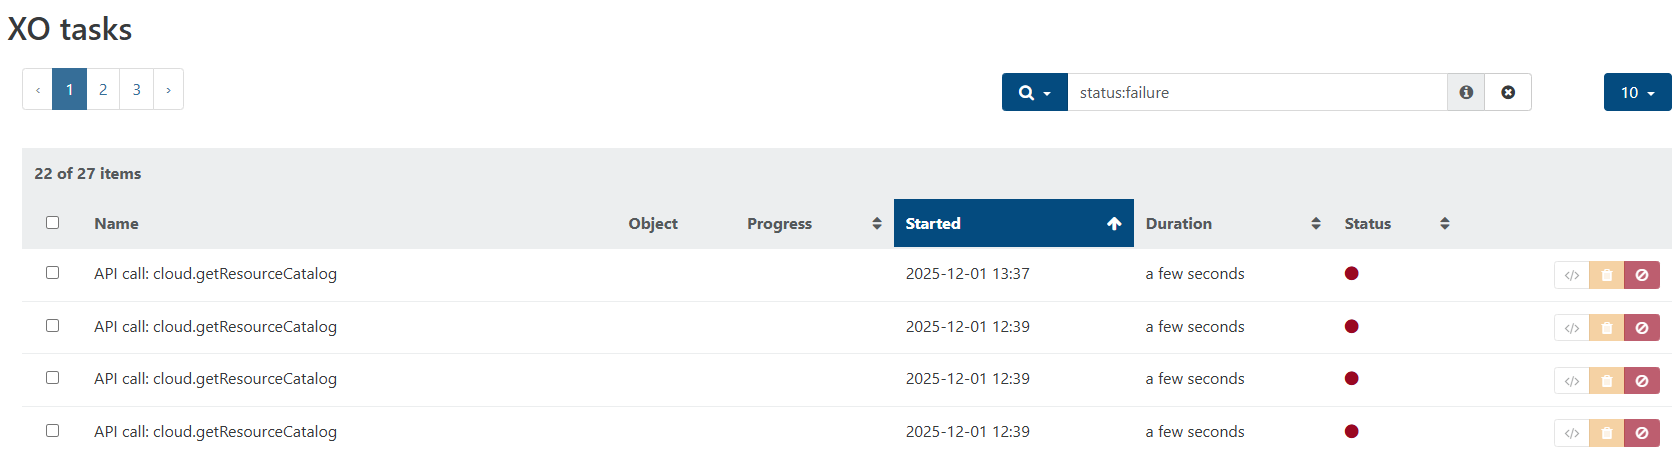Delete the task started at 13:37
1677x459 pixels.
click(x=1606, y=275)
